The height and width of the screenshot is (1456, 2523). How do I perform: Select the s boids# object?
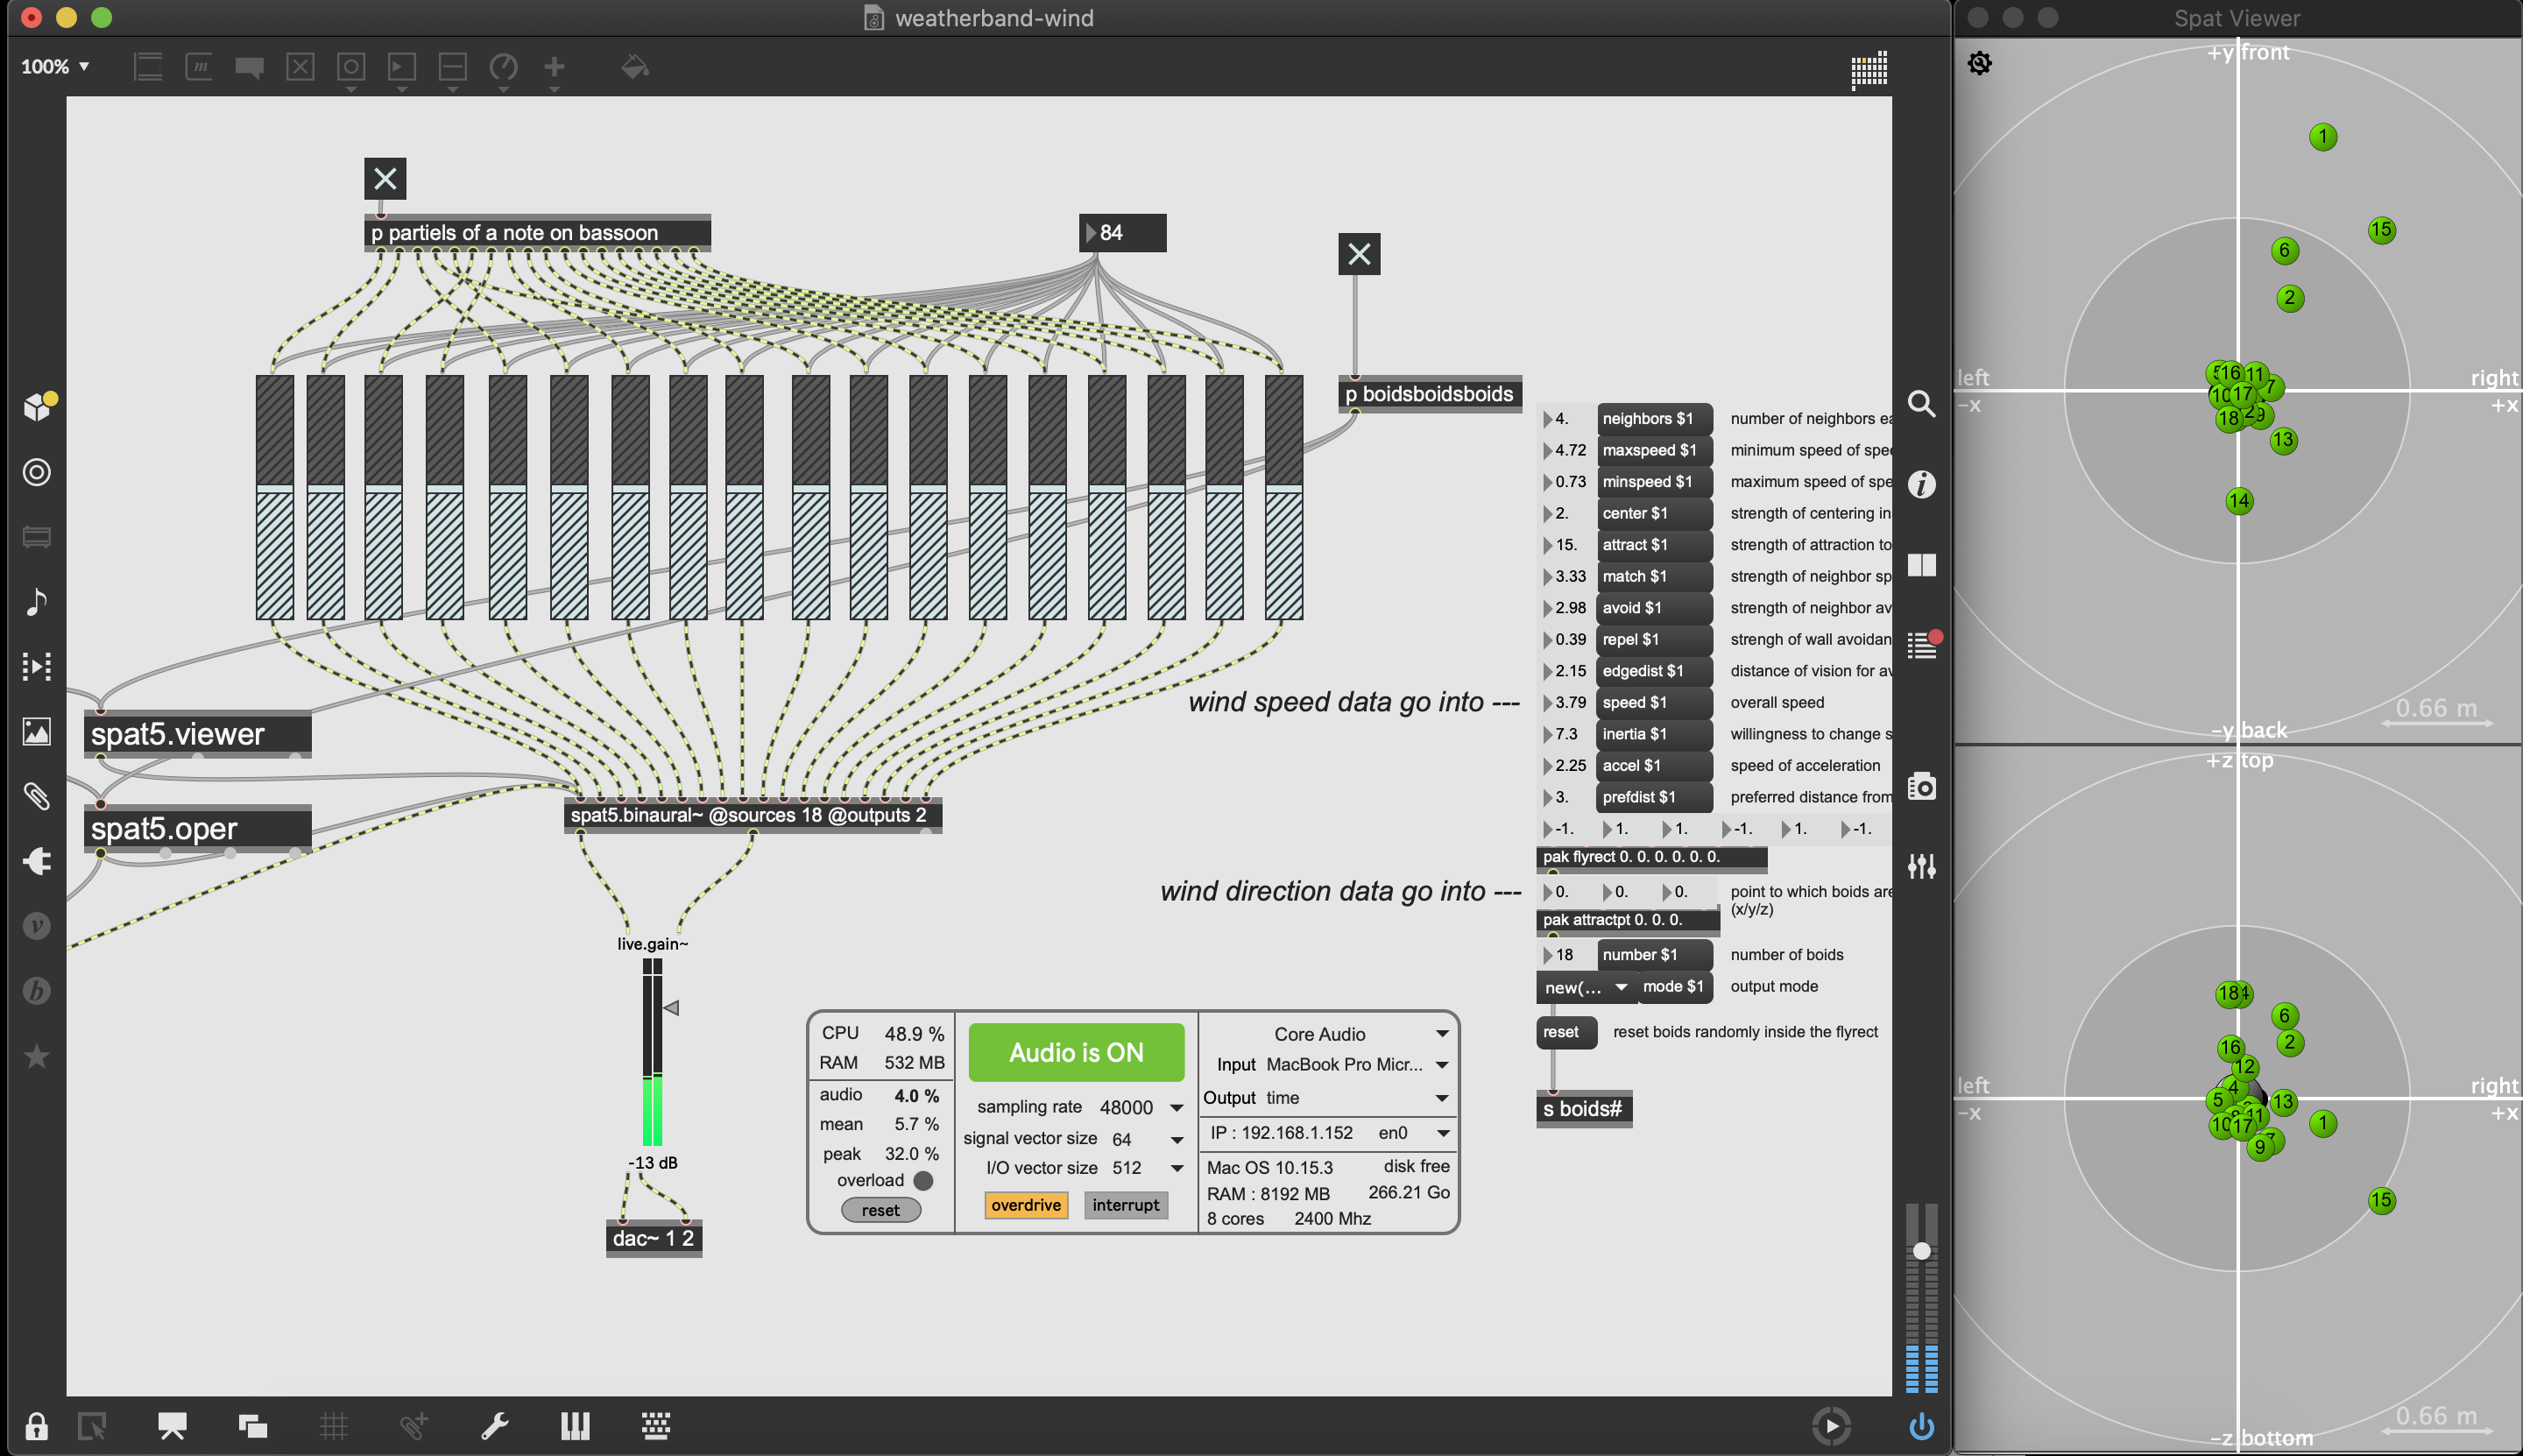pyautogui.click(x=1584, y=1109)
